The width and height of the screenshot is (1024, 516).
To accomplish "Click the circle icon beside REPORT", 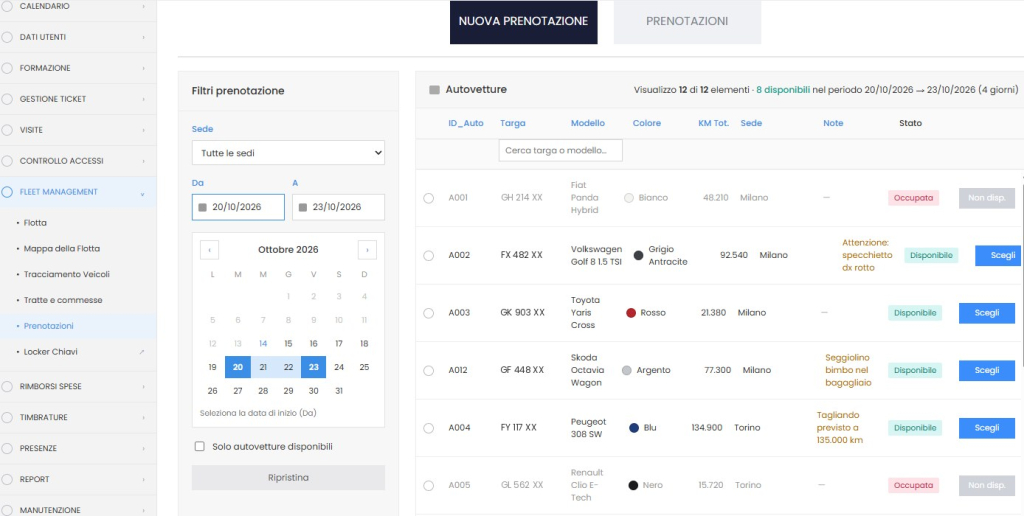I will click(x=7, y=479).
